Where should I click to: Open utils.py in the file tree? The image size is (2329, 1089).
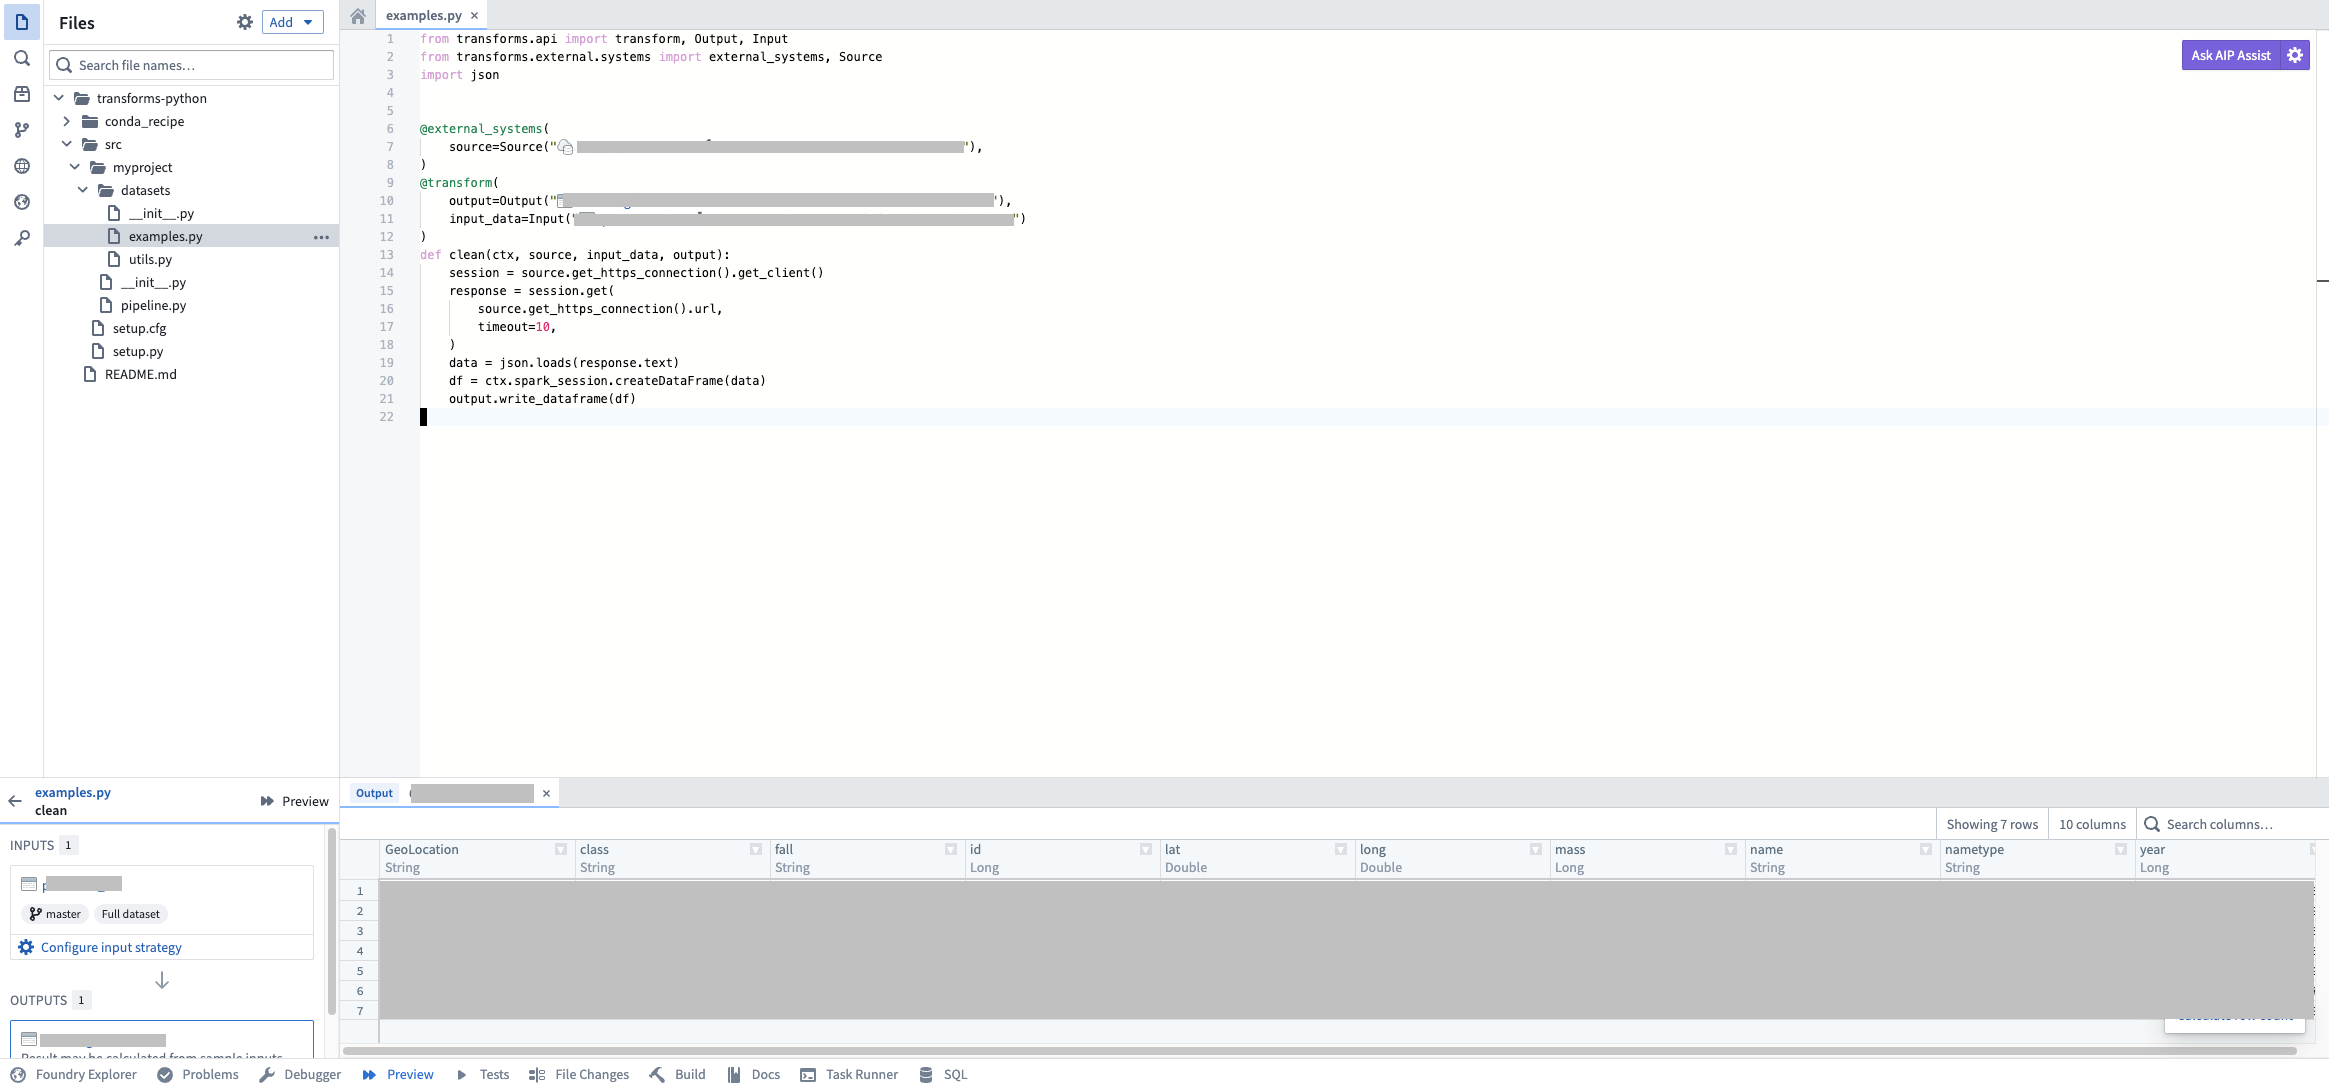[x=150, y=259]
